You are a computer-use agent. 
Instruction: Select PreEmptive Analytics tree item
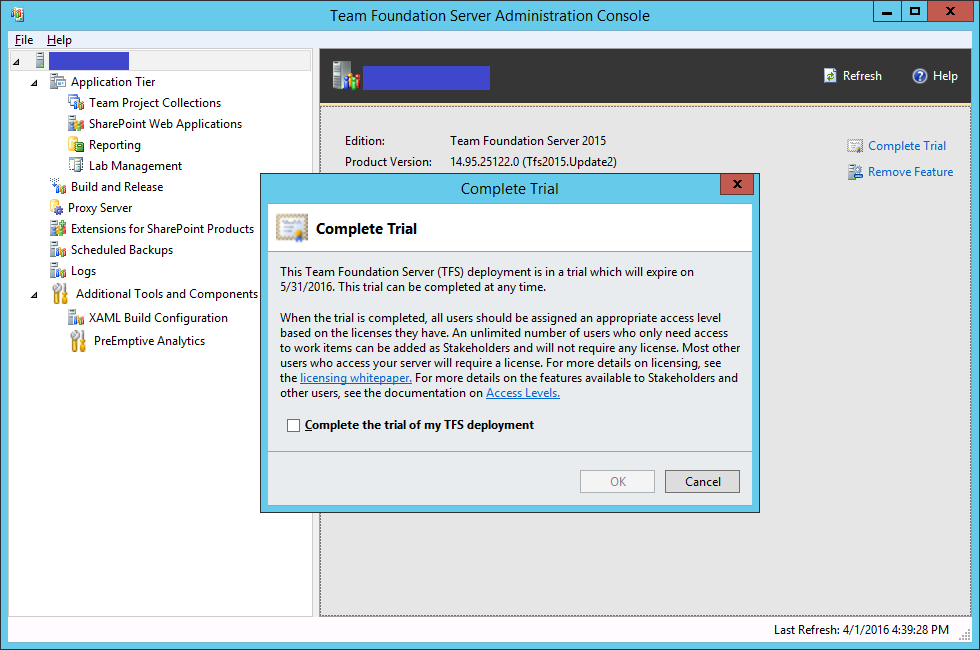[149, 341]
